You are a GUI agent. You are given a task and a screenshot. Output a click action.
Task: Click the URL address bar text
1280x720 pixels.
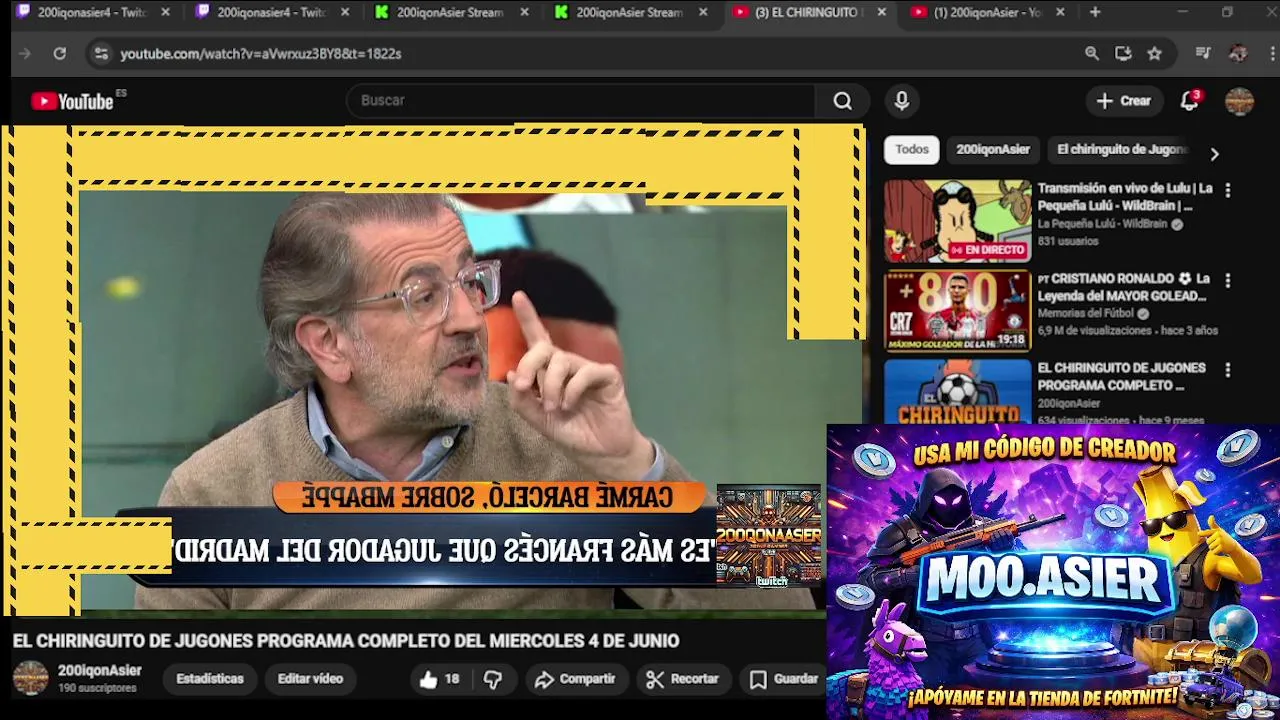coord(261,54)
